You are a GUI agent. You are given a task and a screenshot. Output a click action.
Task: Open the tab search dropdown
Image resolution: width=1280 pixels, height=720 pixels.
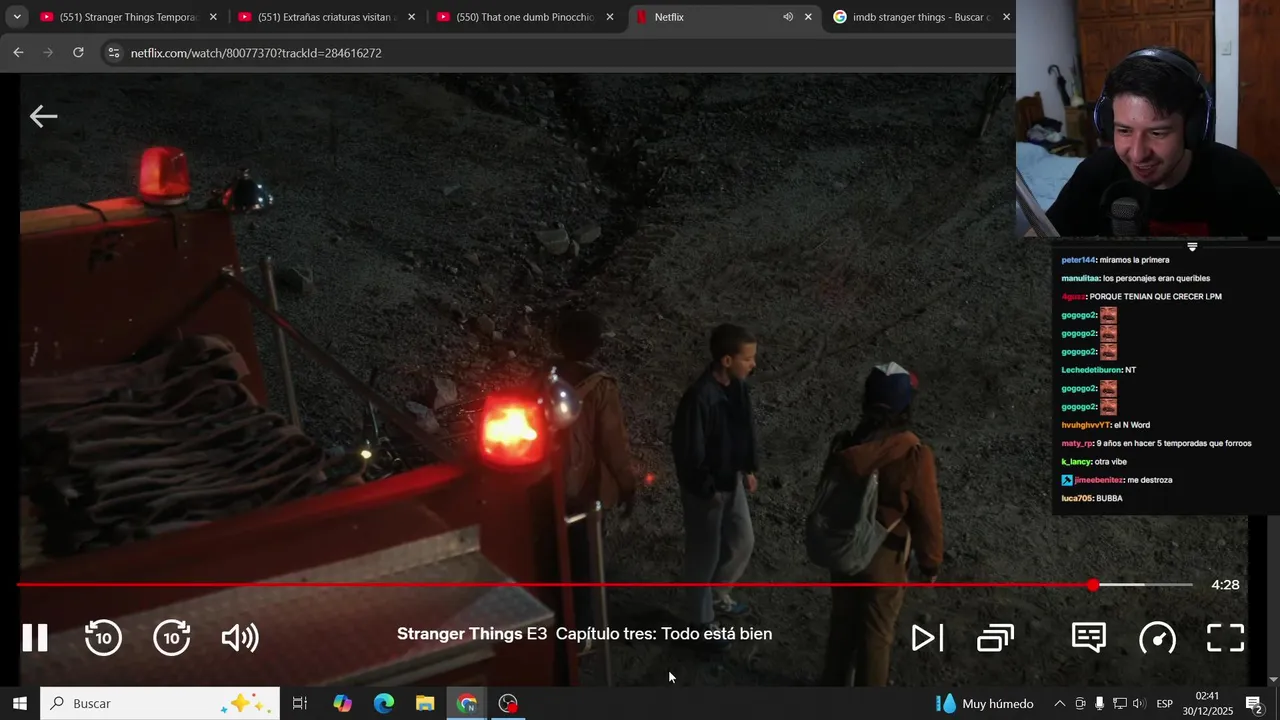click(17, 17)
